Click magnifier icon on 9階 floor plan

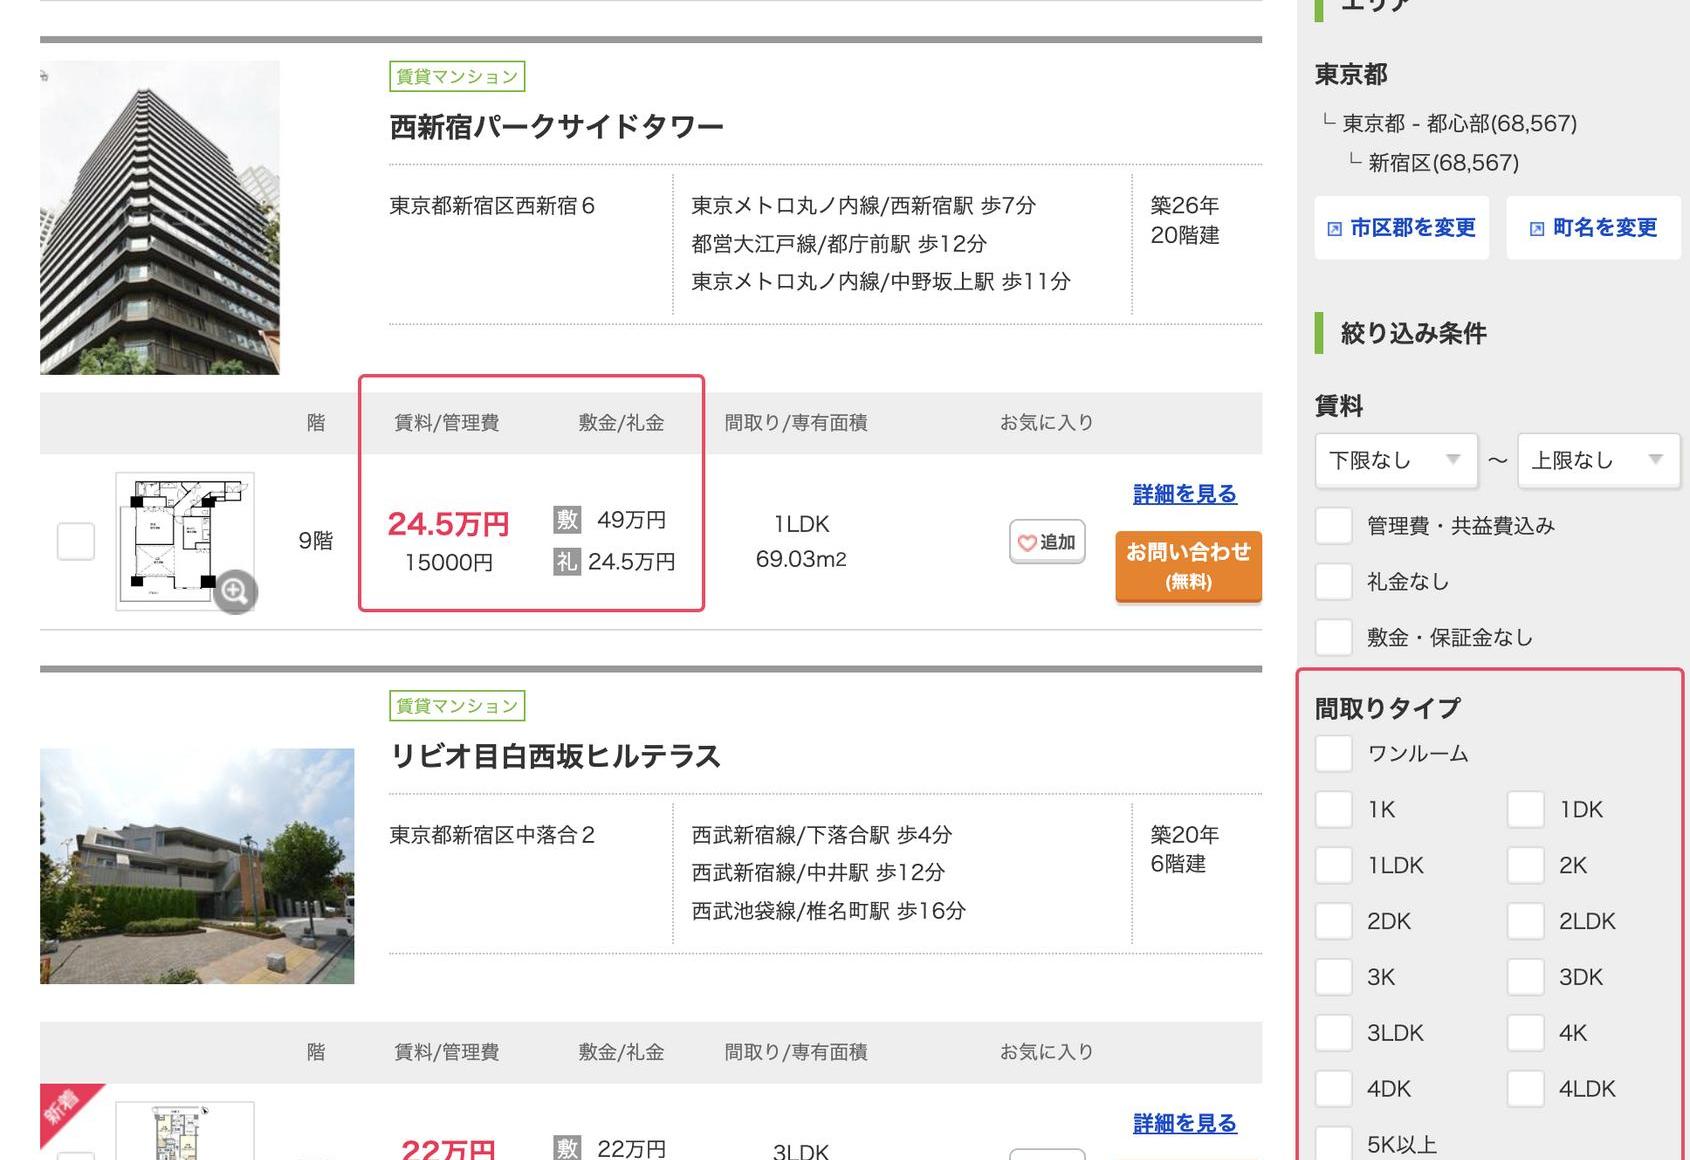tap(235, 591)
